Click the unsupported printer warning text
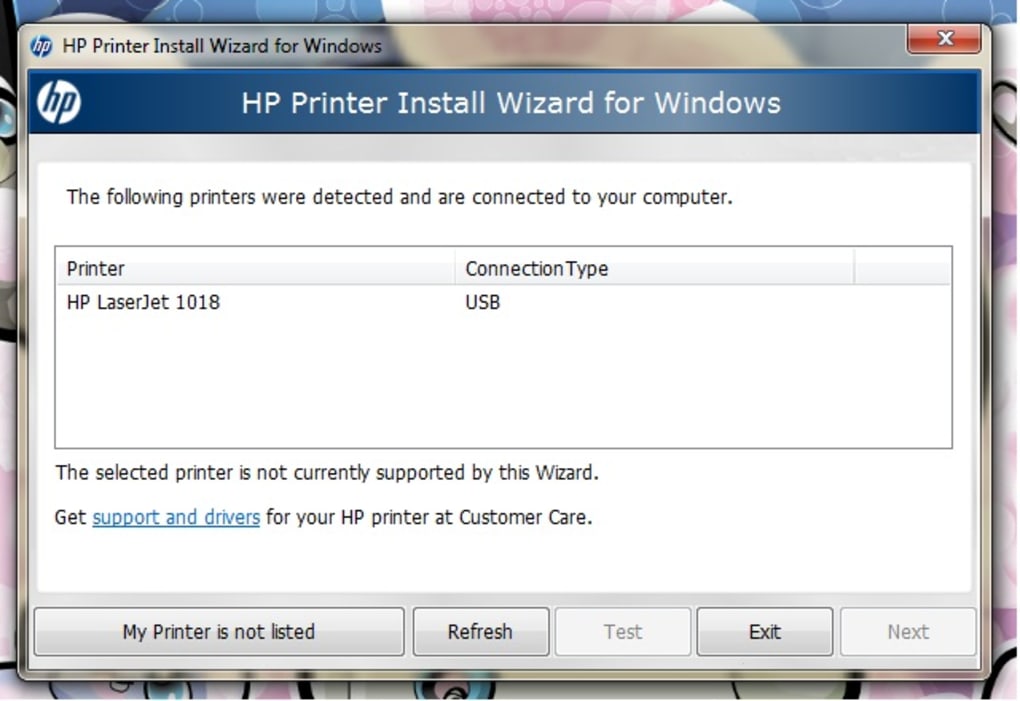The height and width of the screenshot is (701, 1020). 327,472
